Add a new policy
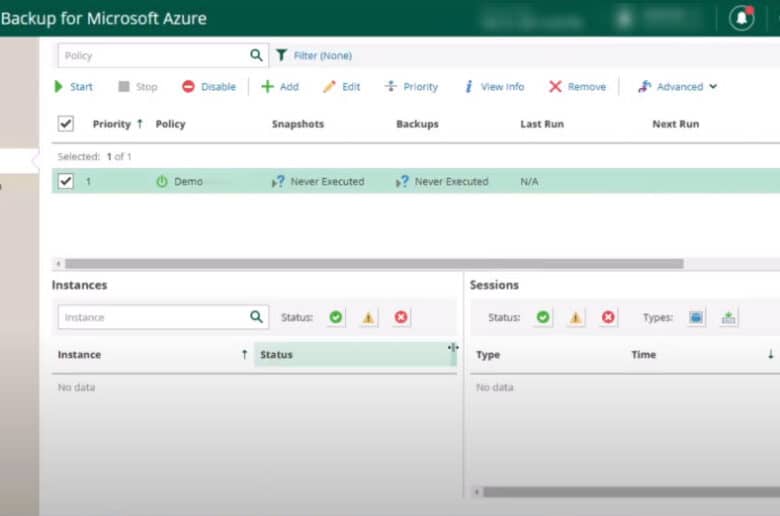 [280, 87]
